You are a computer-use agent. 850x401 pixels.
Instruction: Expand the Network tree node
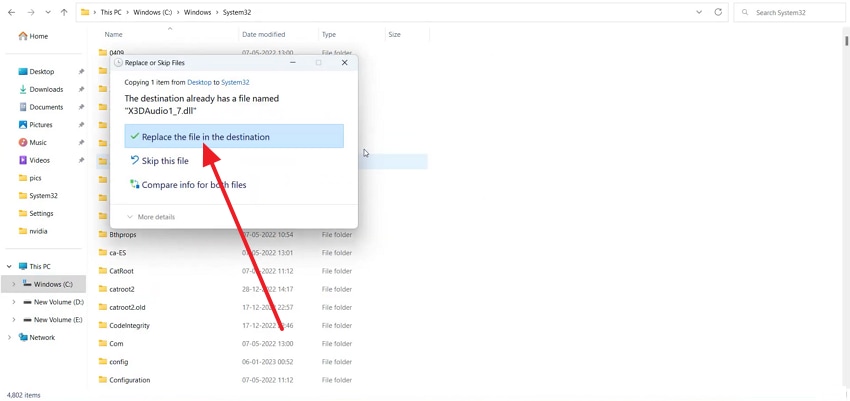pyautogui.click(x=9, y=337)
